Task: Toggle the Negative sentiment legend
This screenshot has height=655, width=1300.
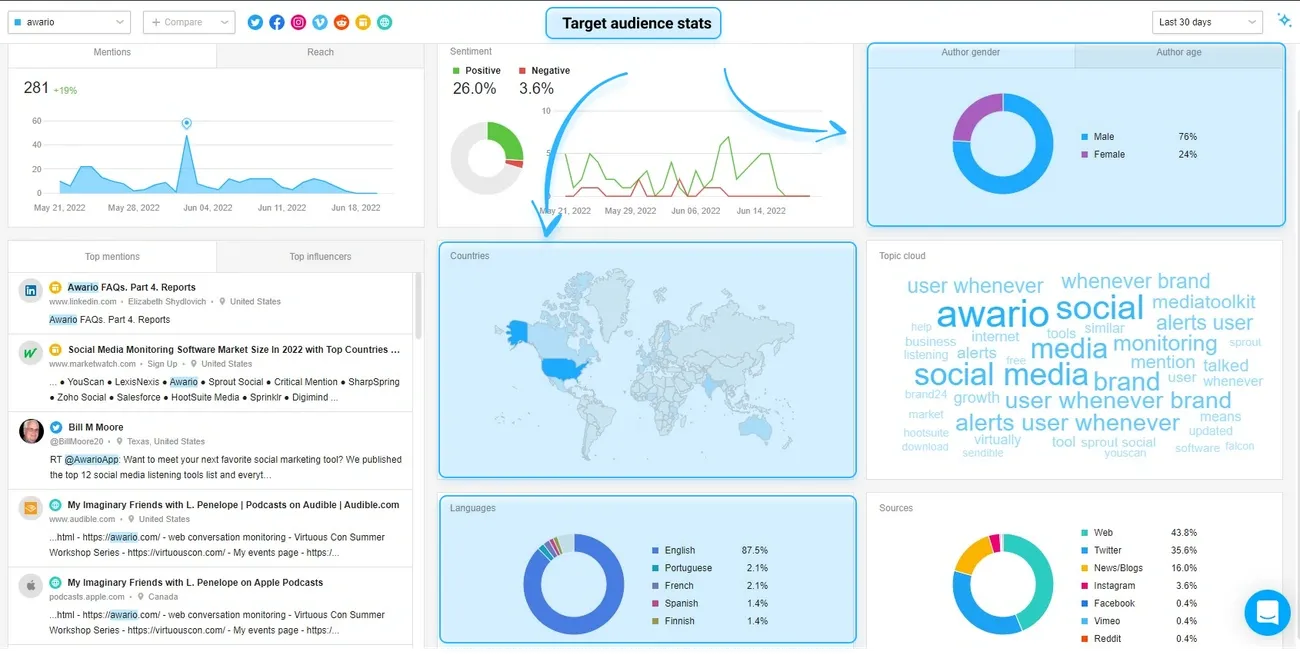Action: point(544,71)
